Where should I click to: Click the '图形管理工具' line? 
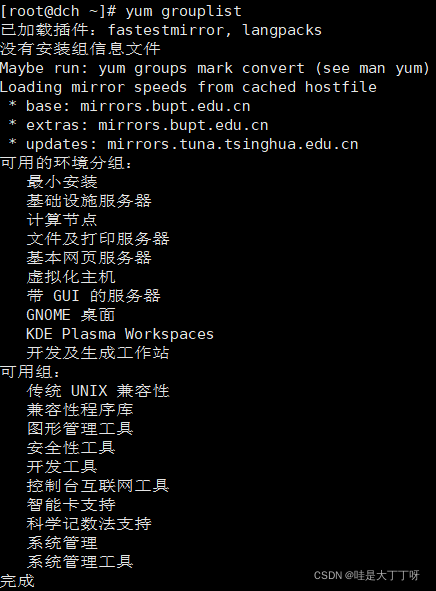(x=80, y=429)
